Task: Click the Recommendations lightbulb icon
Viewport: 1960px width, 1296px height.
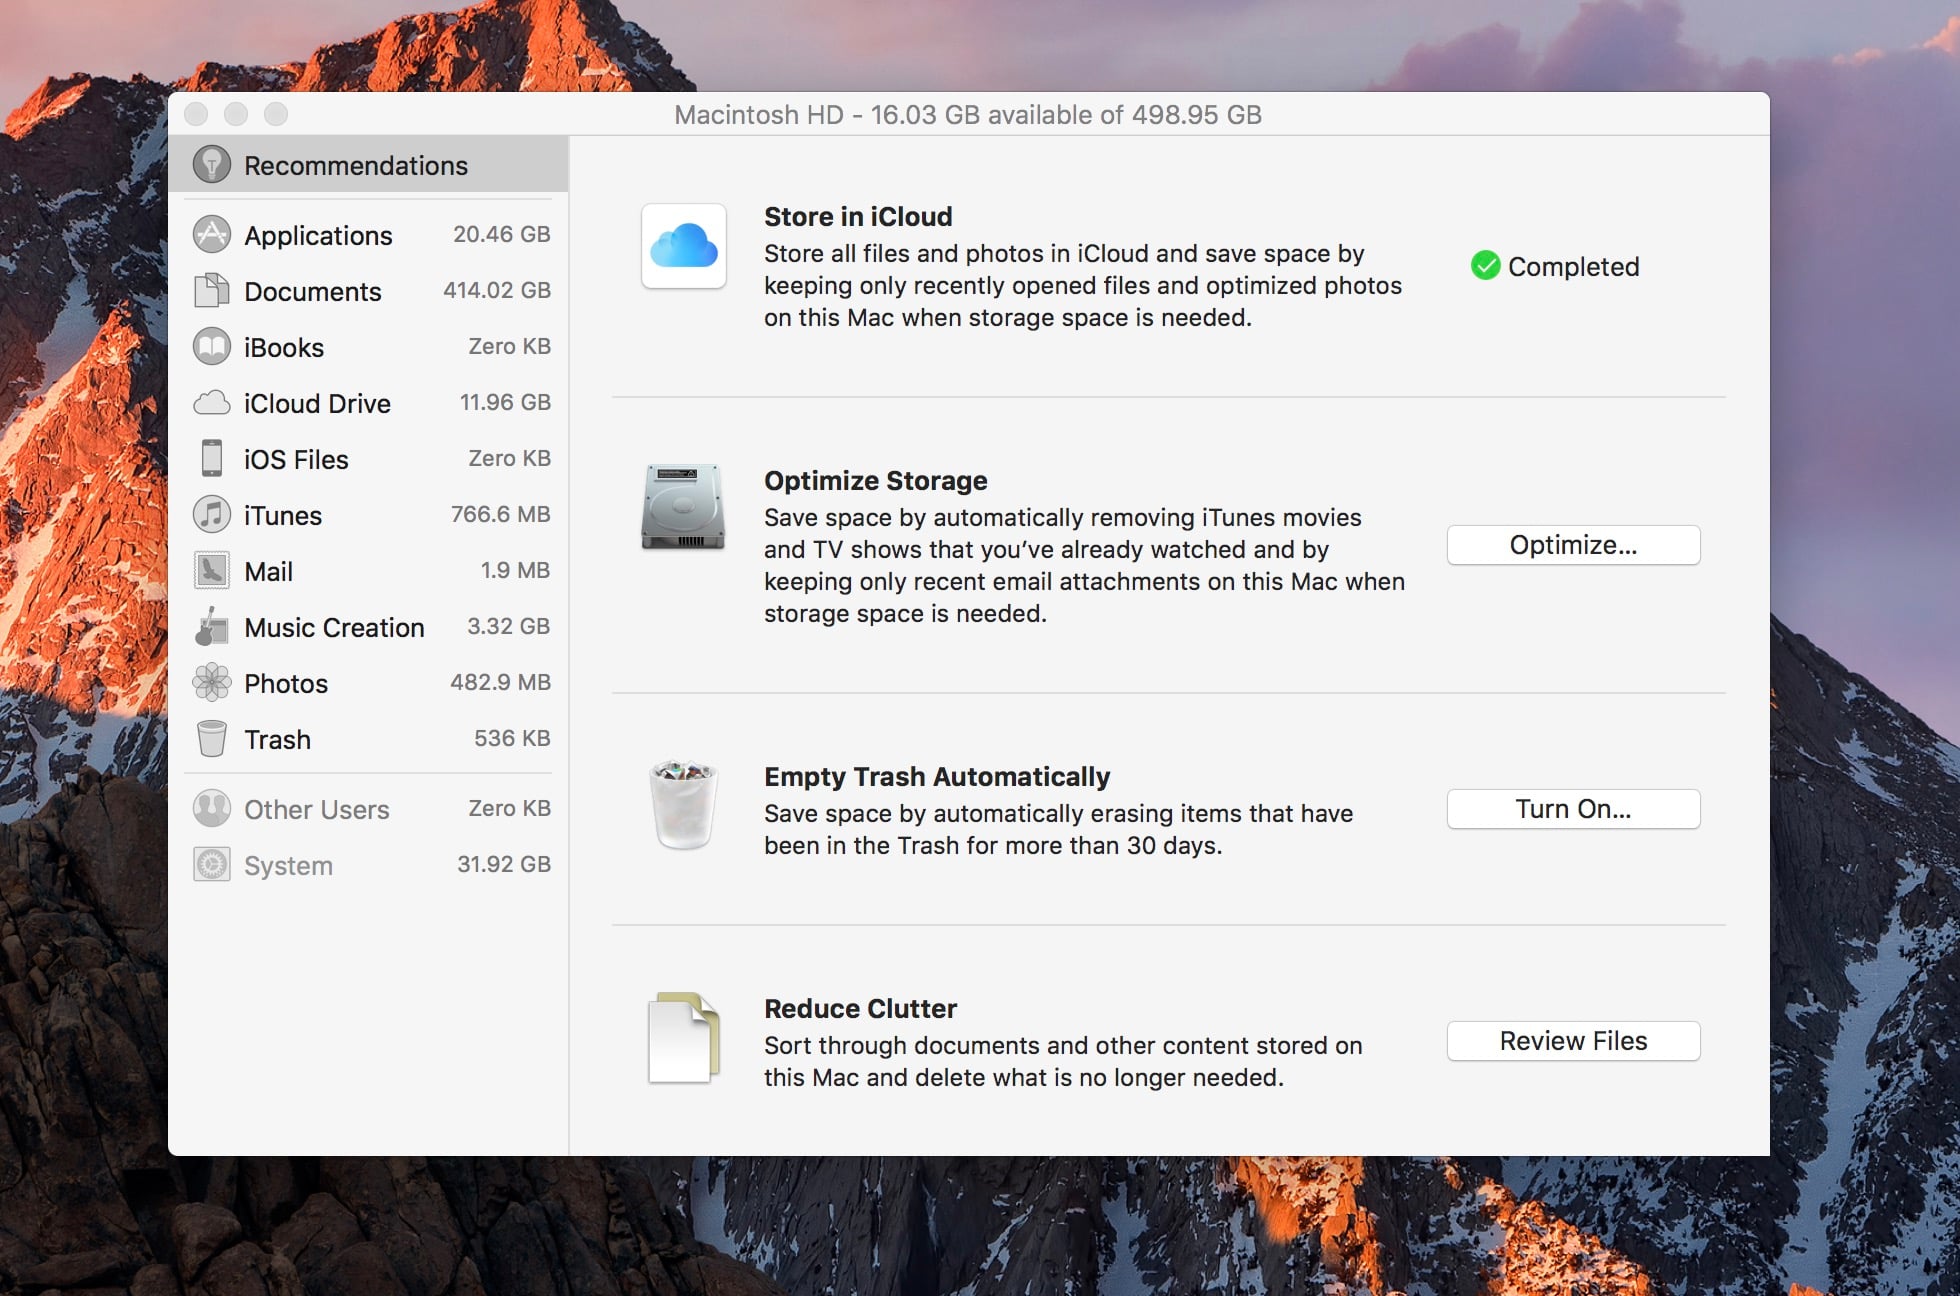Action: click(211, 164)
